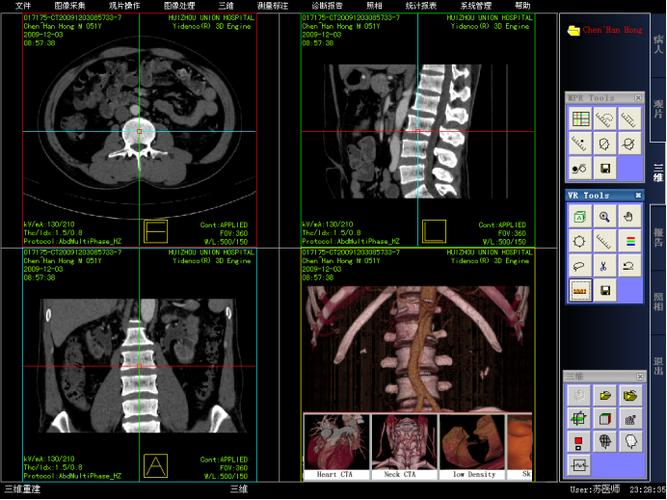Viewport: 667px width, 500px height.
Task: Click the 3D spine volume rendering view
Action: click(x=418, y=349)
